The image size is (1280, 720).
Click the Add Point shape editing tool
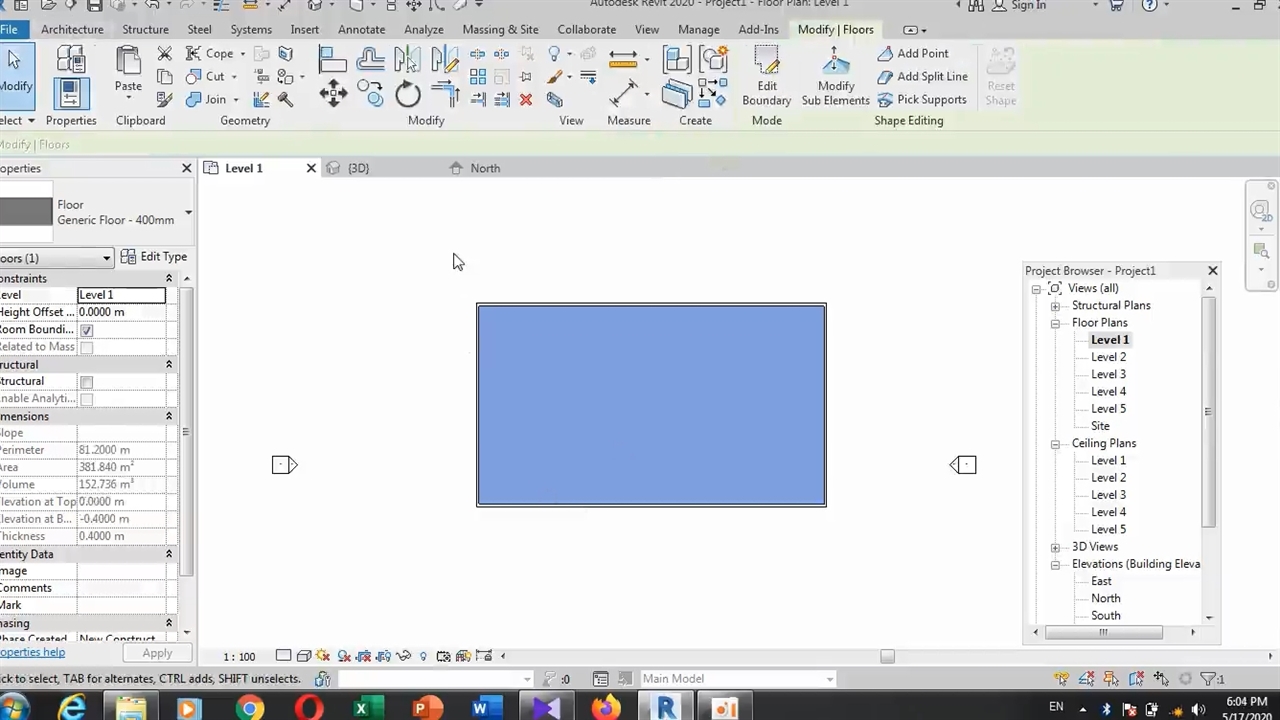[912, 53]
